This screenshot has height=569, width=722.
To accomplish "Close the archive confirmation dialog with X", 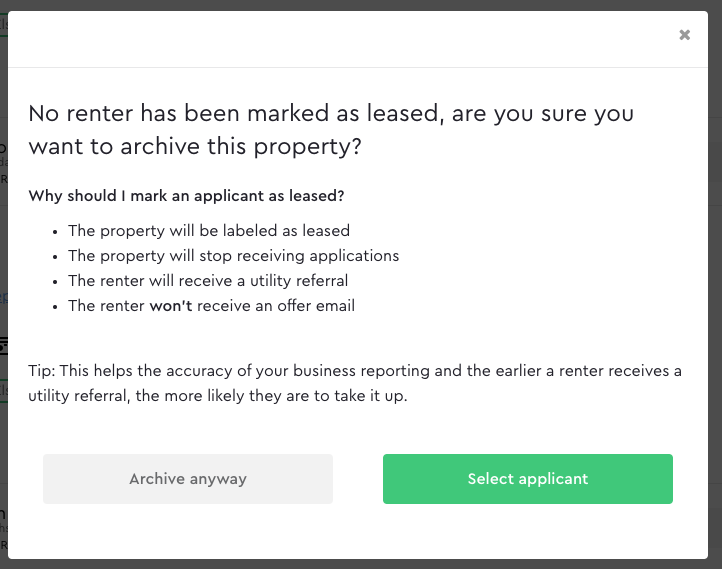I will (x=684, y=35).
